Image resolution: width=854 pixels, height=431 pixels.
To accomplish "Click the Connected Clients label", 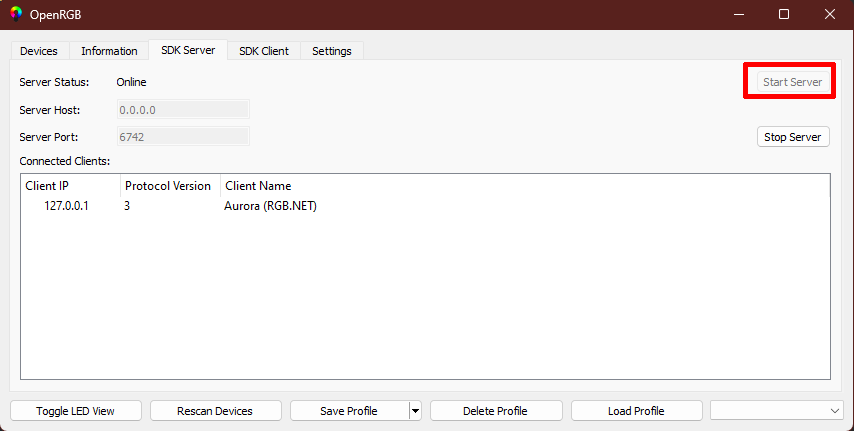I will coord(65,161).
